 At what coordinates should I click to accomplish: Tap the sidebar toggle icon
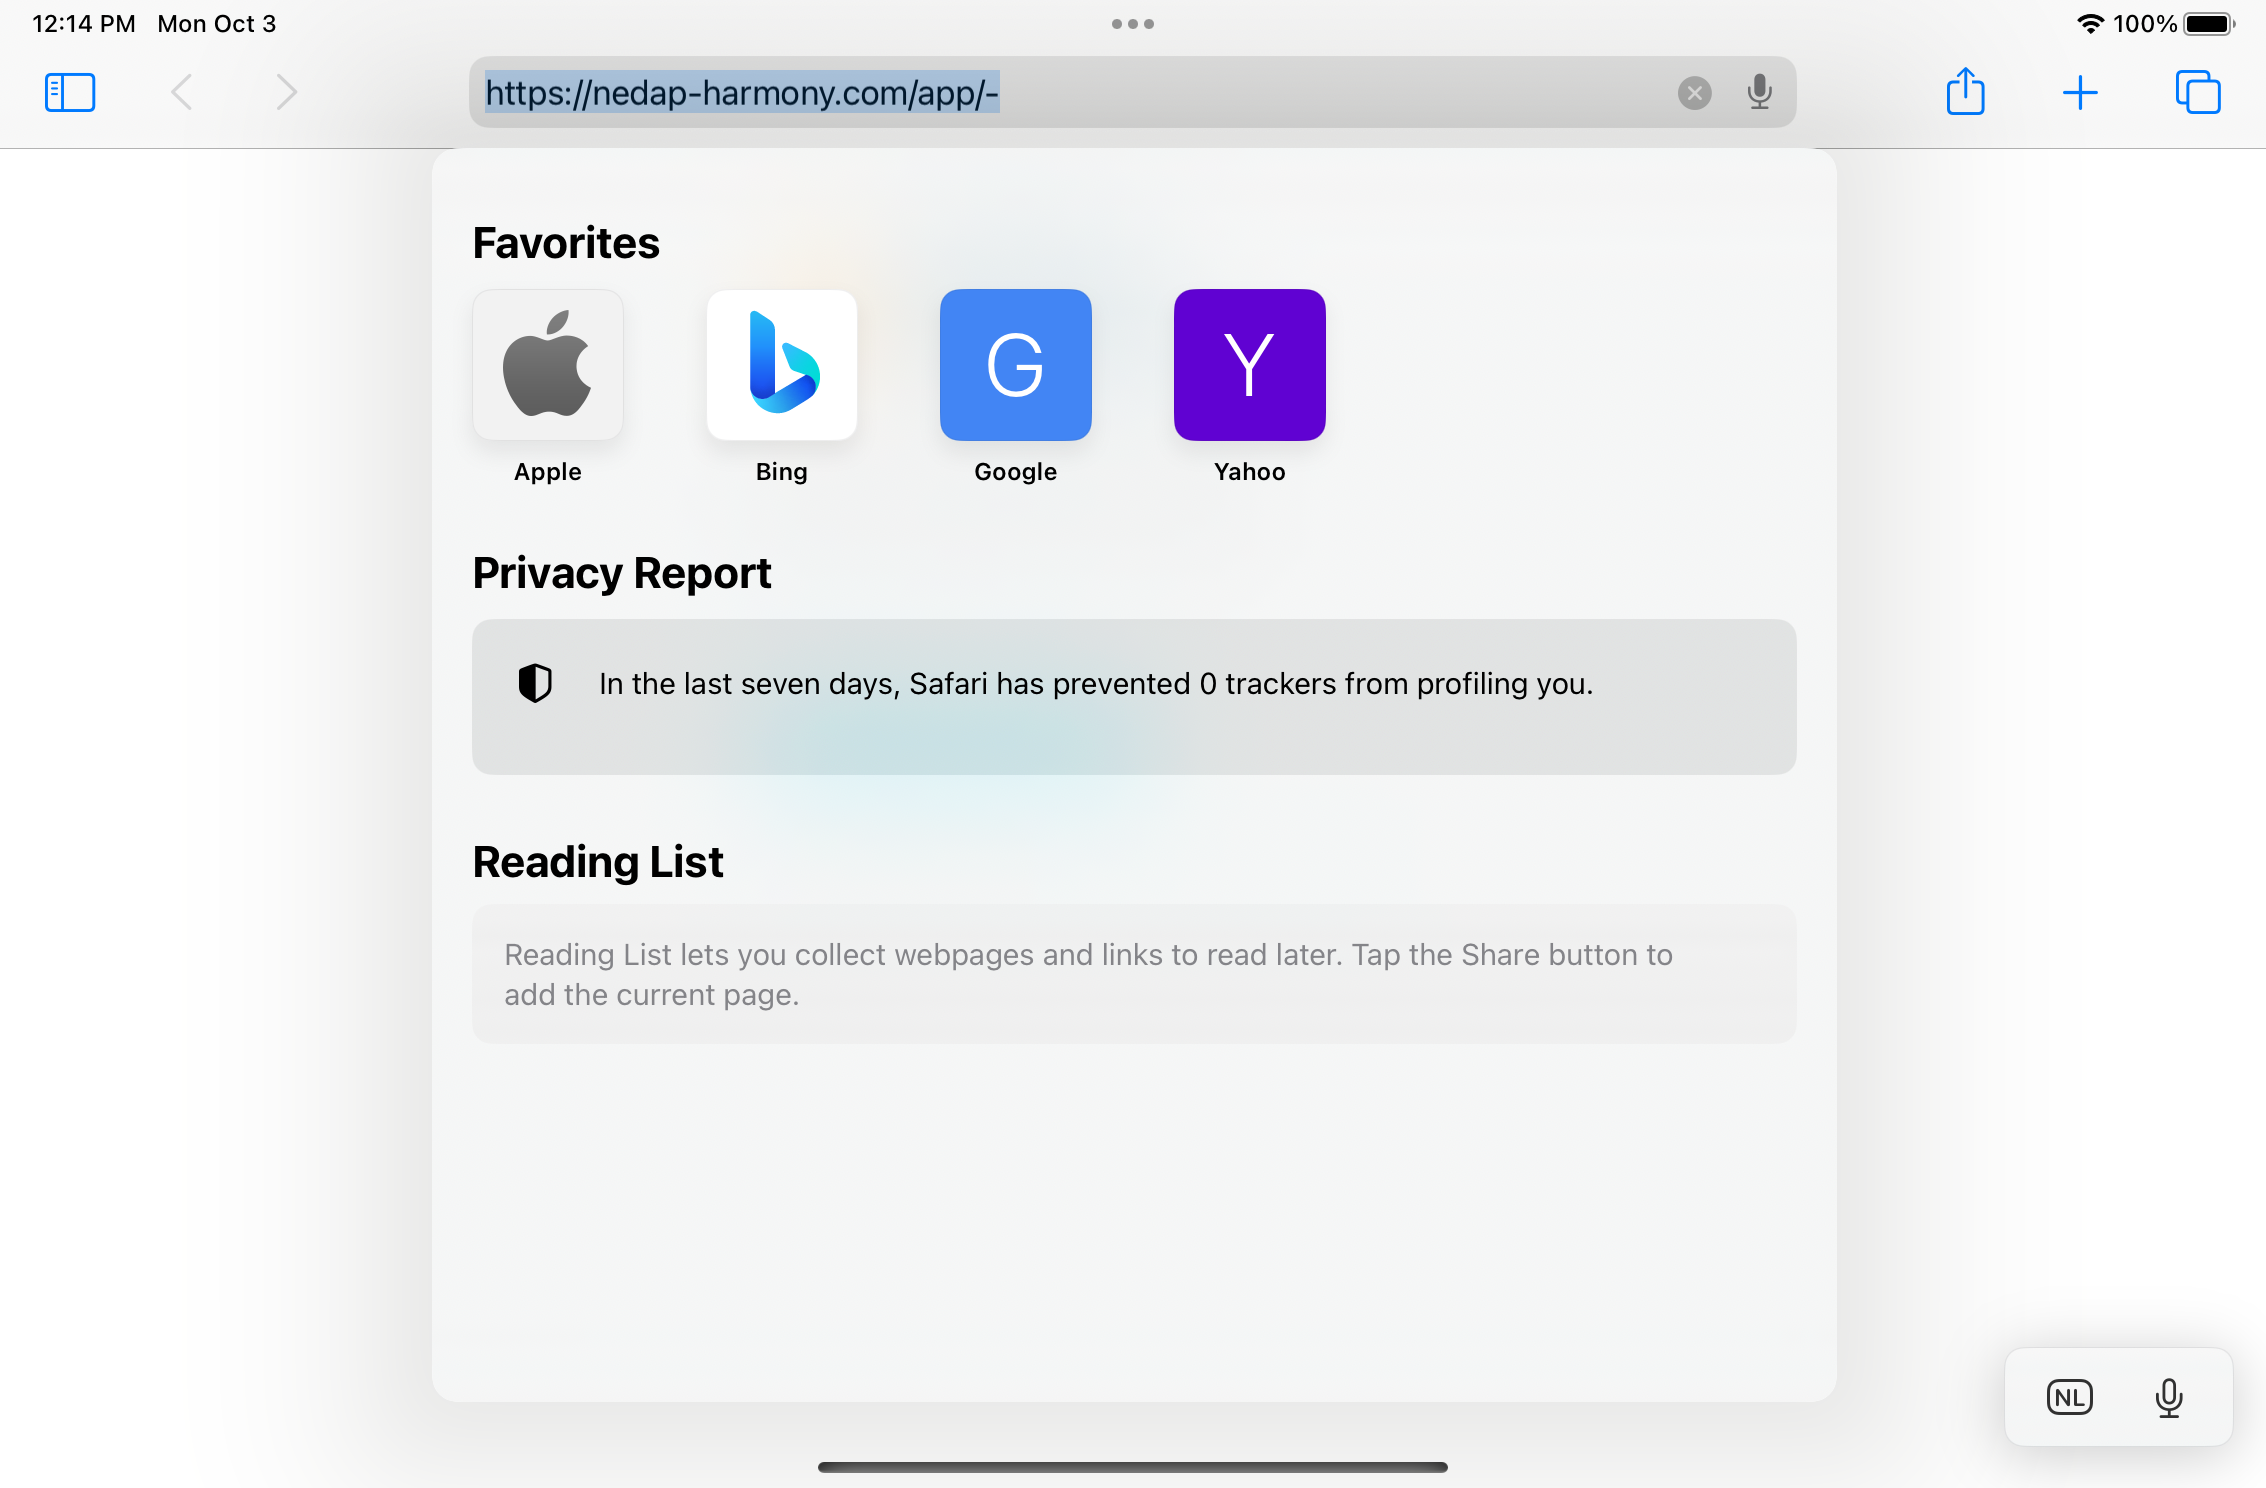click(70, 90)
